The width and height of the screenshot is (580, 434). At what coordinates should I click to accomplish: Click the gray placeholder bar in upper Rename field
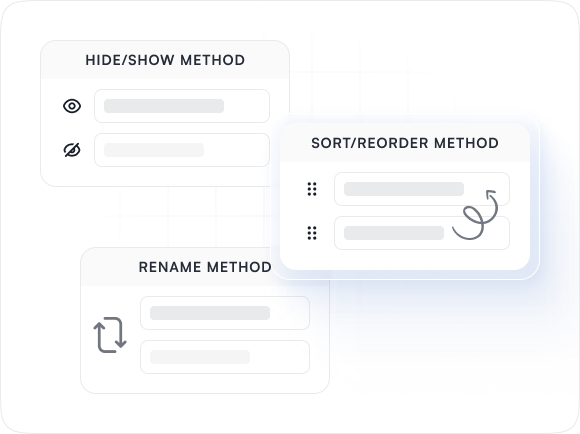coord(210,313)
